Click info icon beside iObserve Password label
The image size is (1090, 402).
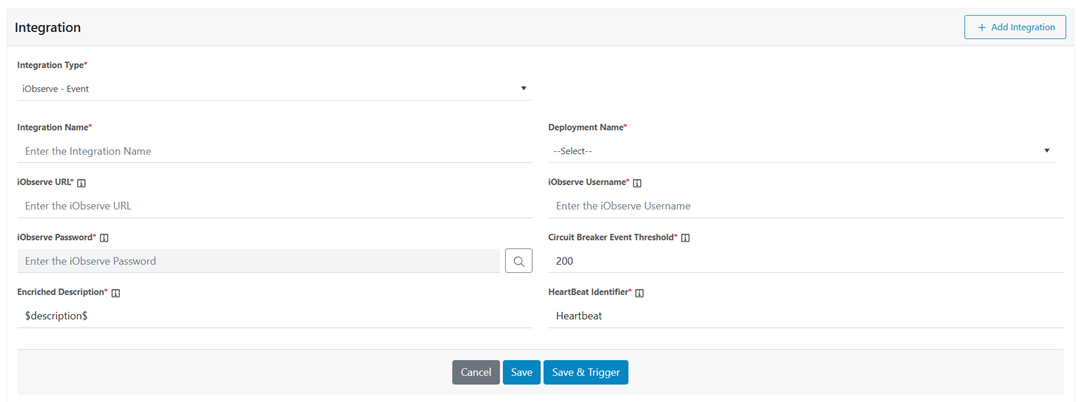pos(104,238)
